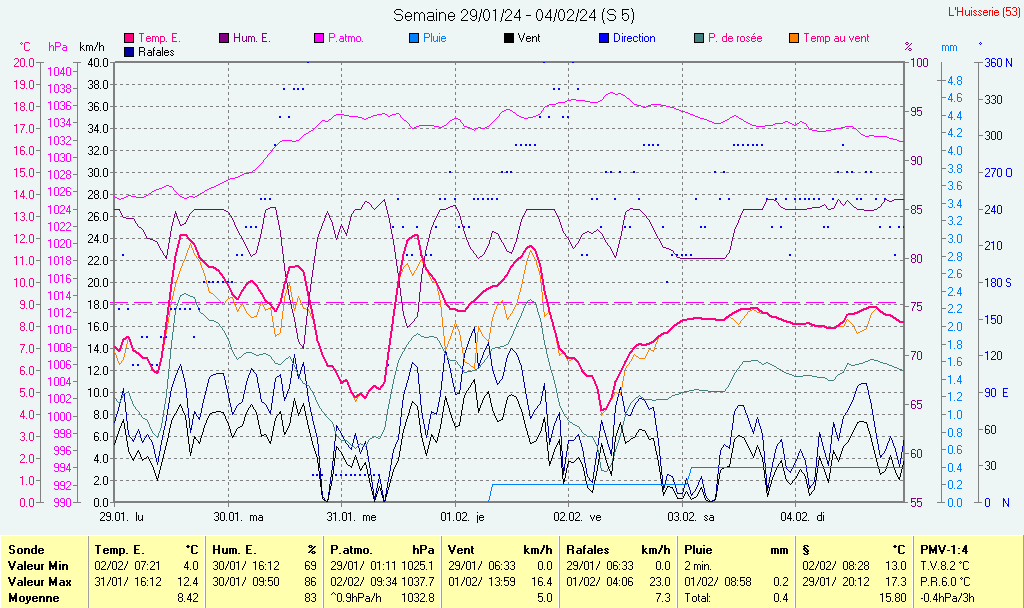Image resolution: width=1024 pixels, height=608 pixels.
Task: Select the 'km/h' axis unit label above the chart
Action: [92, 47]
